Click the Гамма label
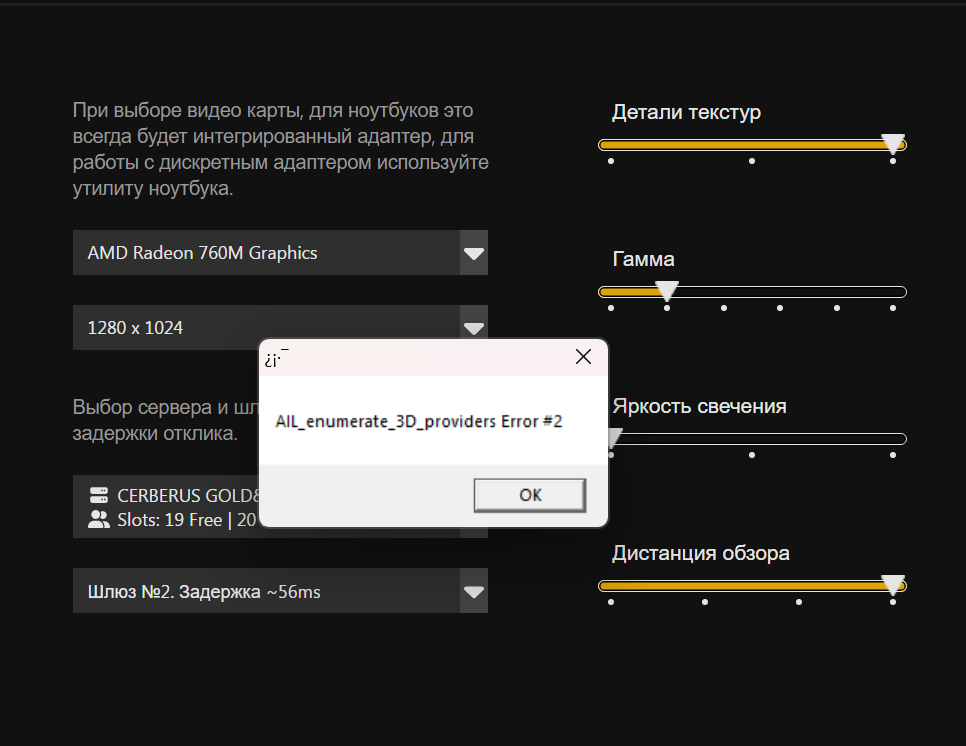Image resolution: width=966 pixels, height=746 pixels. pyautogui.click(x=643, y=259)
